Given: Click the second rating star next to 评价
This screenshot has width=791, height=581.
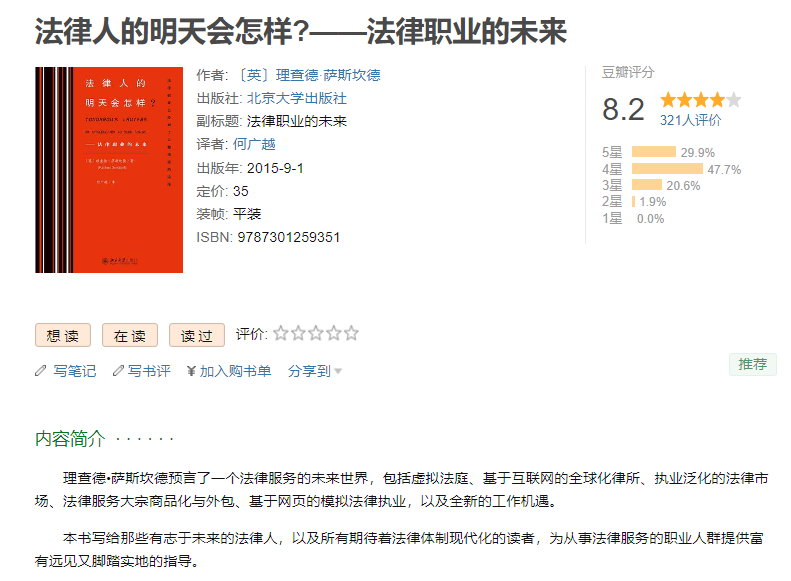Looking at the screenshot, I should [298, 333].
